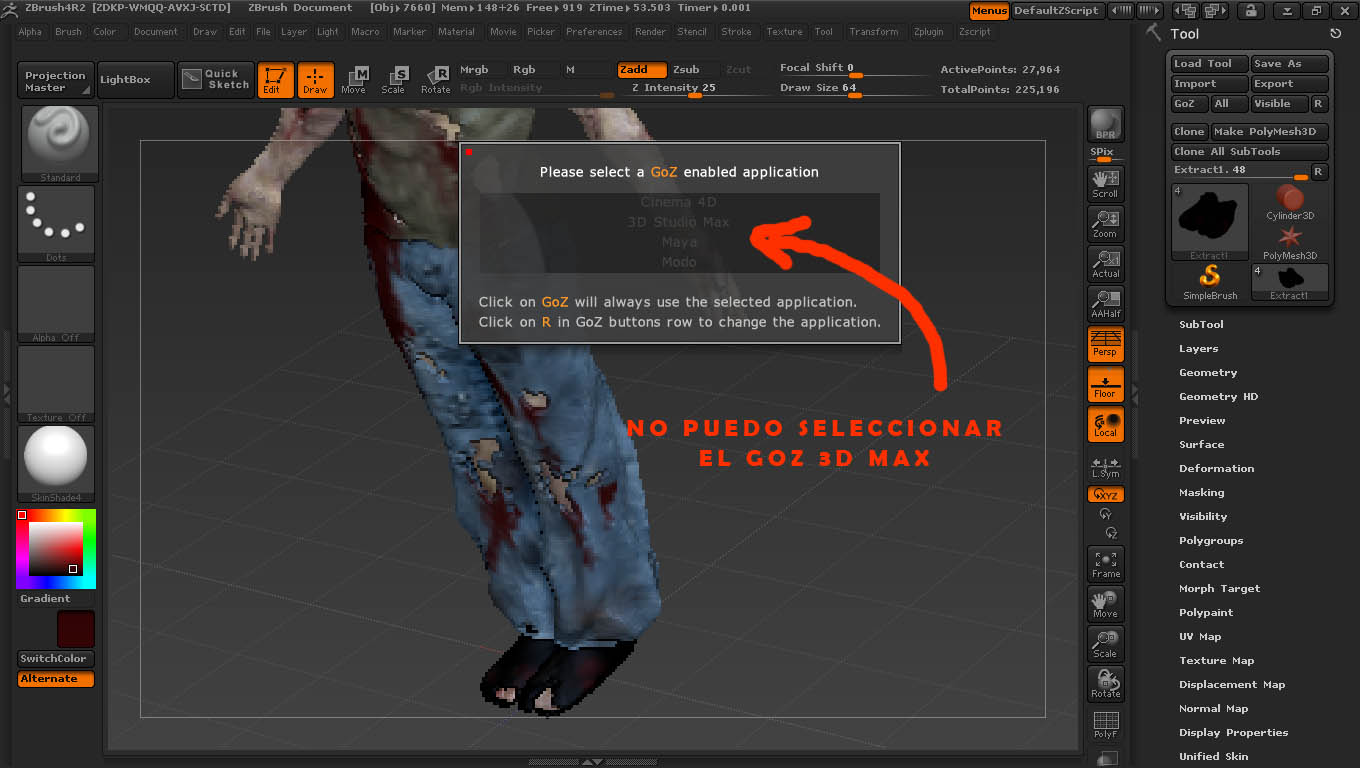Click the AAHalf icon
Screen dimensions: 1360x768
[1105, 304]
